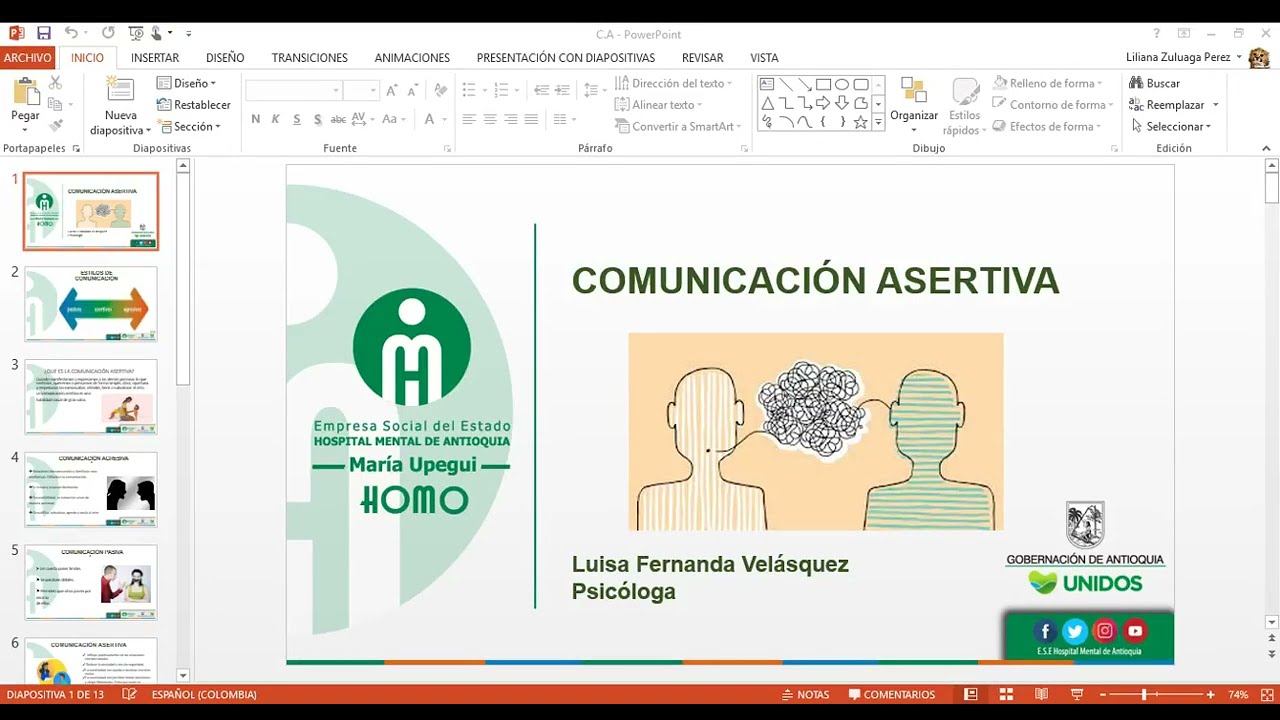The height and width of the screenshot is (720, 1280).
Task: Open spell check icon in status bar
Action: tap(129, 694)
